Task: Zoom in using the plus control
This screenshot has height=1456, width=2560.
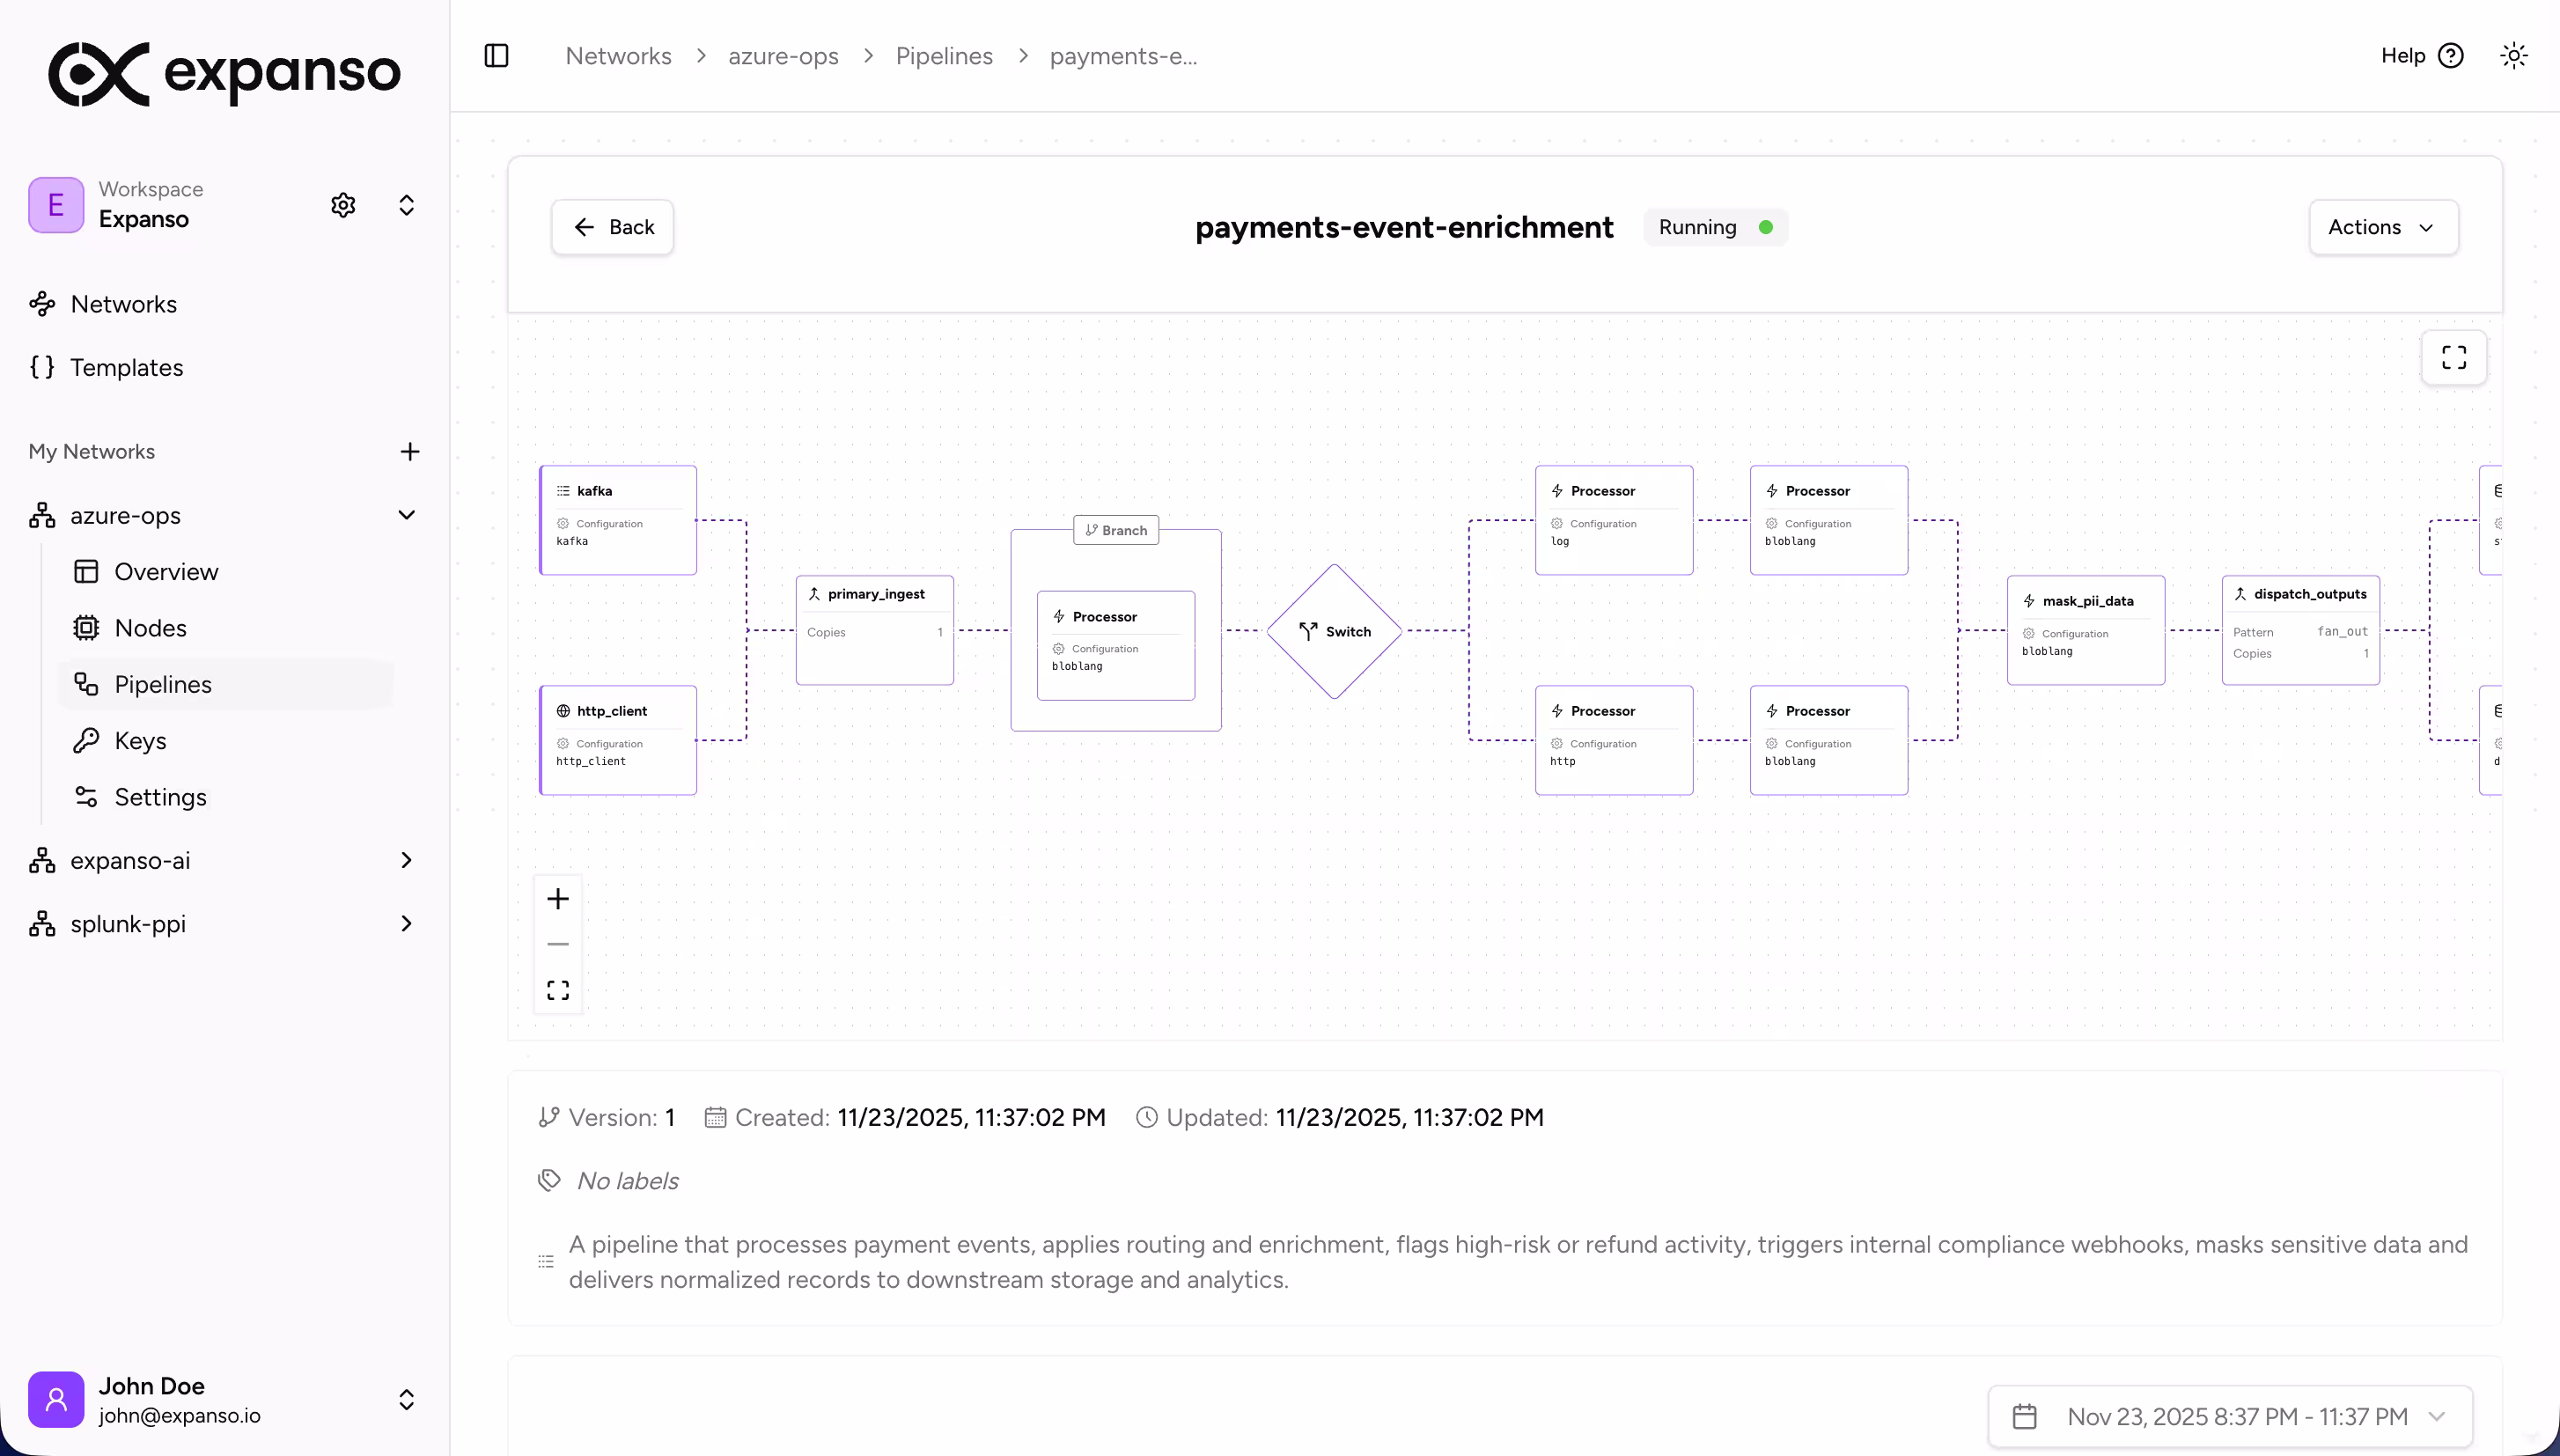Action: pyautogui.click(x=557, y=898)
